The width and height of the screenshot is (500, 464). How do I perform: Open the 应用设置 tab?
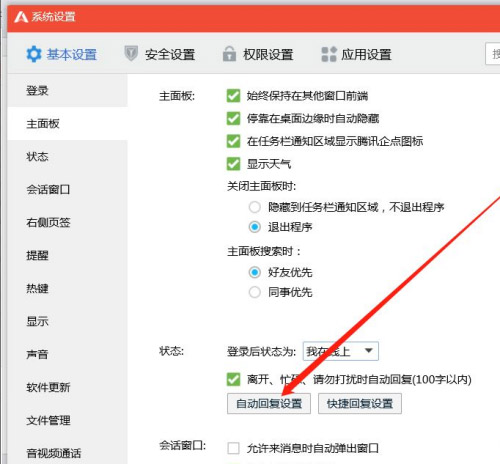[x=356, y=54]
